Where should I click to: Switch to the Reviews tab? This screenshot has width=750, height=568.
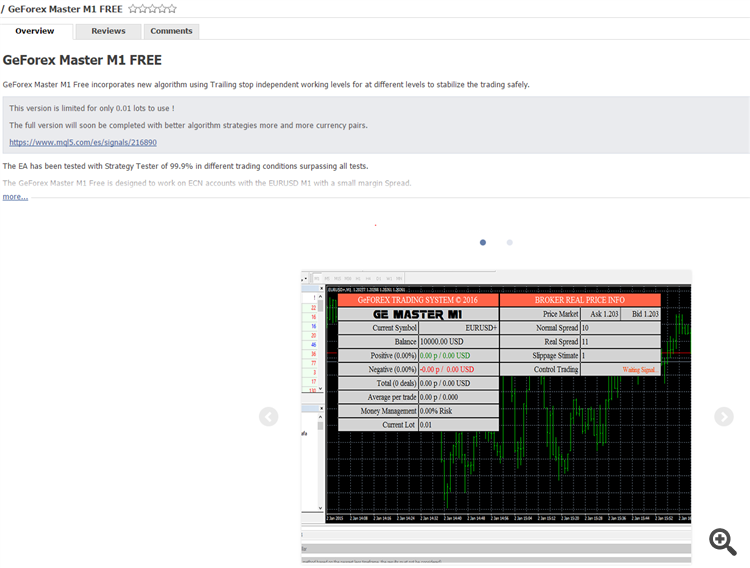click(x=108, y=31)
